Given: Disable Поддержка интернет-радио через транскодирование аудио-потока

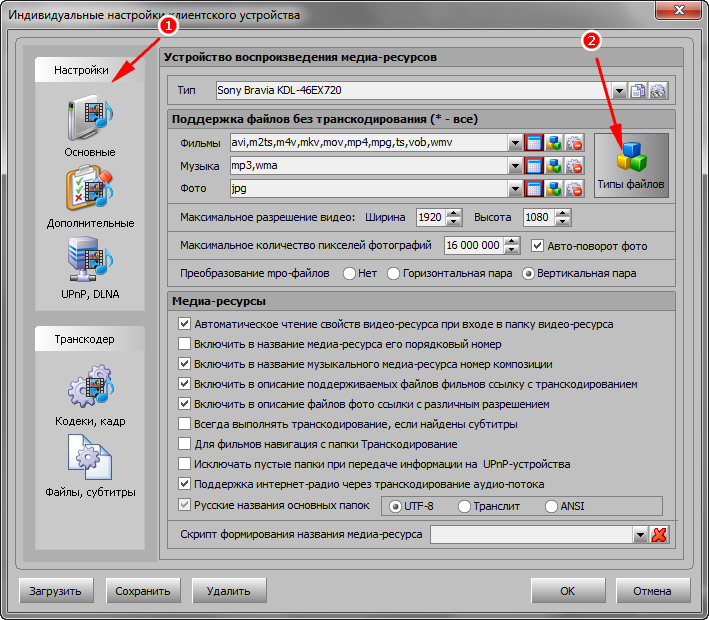Looking at the screenshot, I should click(184, 484).
